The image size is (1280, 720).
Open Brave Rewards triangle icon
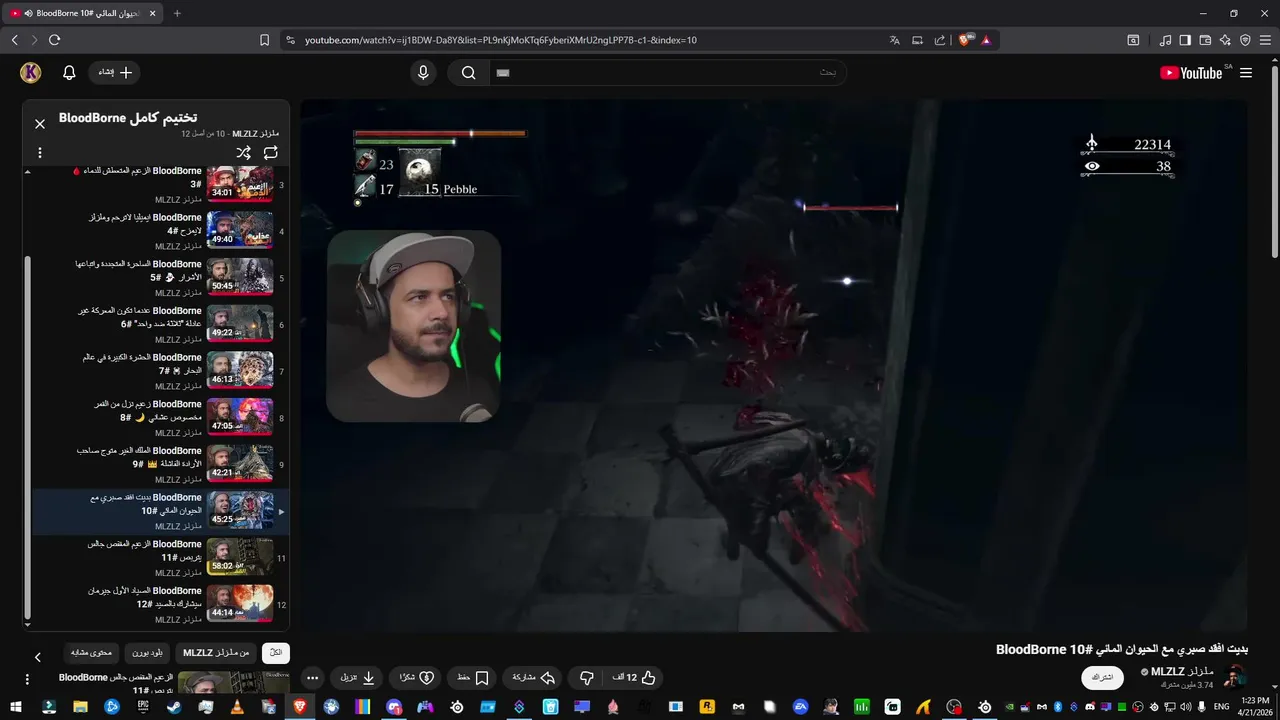[x=986, y=40]
